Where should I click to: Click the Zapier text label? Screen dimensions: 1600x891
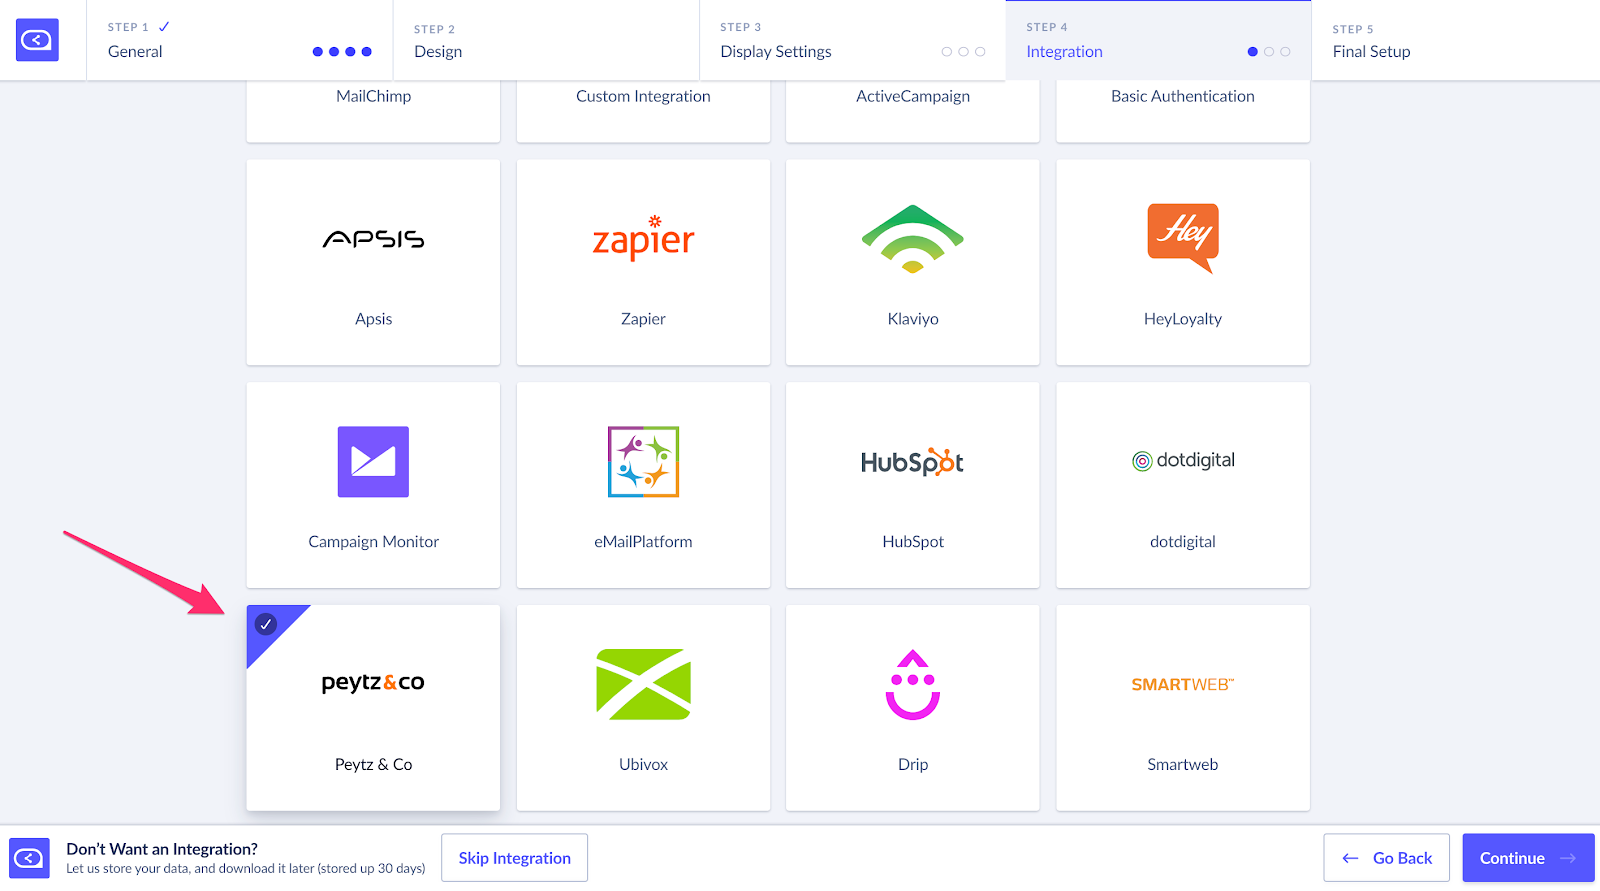coord(643,319)
